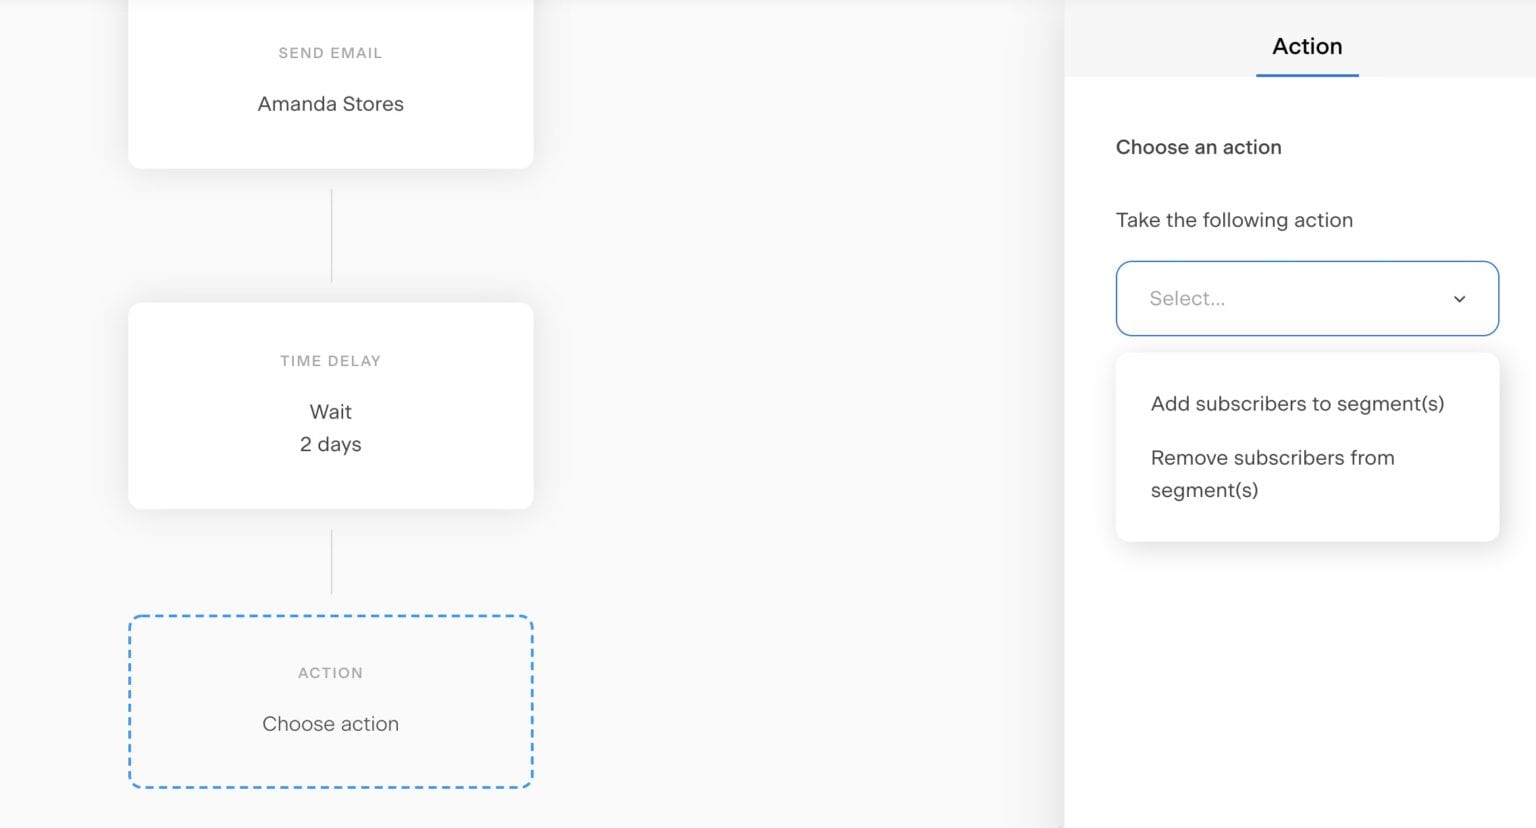Viewport: 1536px width, 828px height.
Task: Select the Wait 2 days text
Action: [x=330, y=428]
